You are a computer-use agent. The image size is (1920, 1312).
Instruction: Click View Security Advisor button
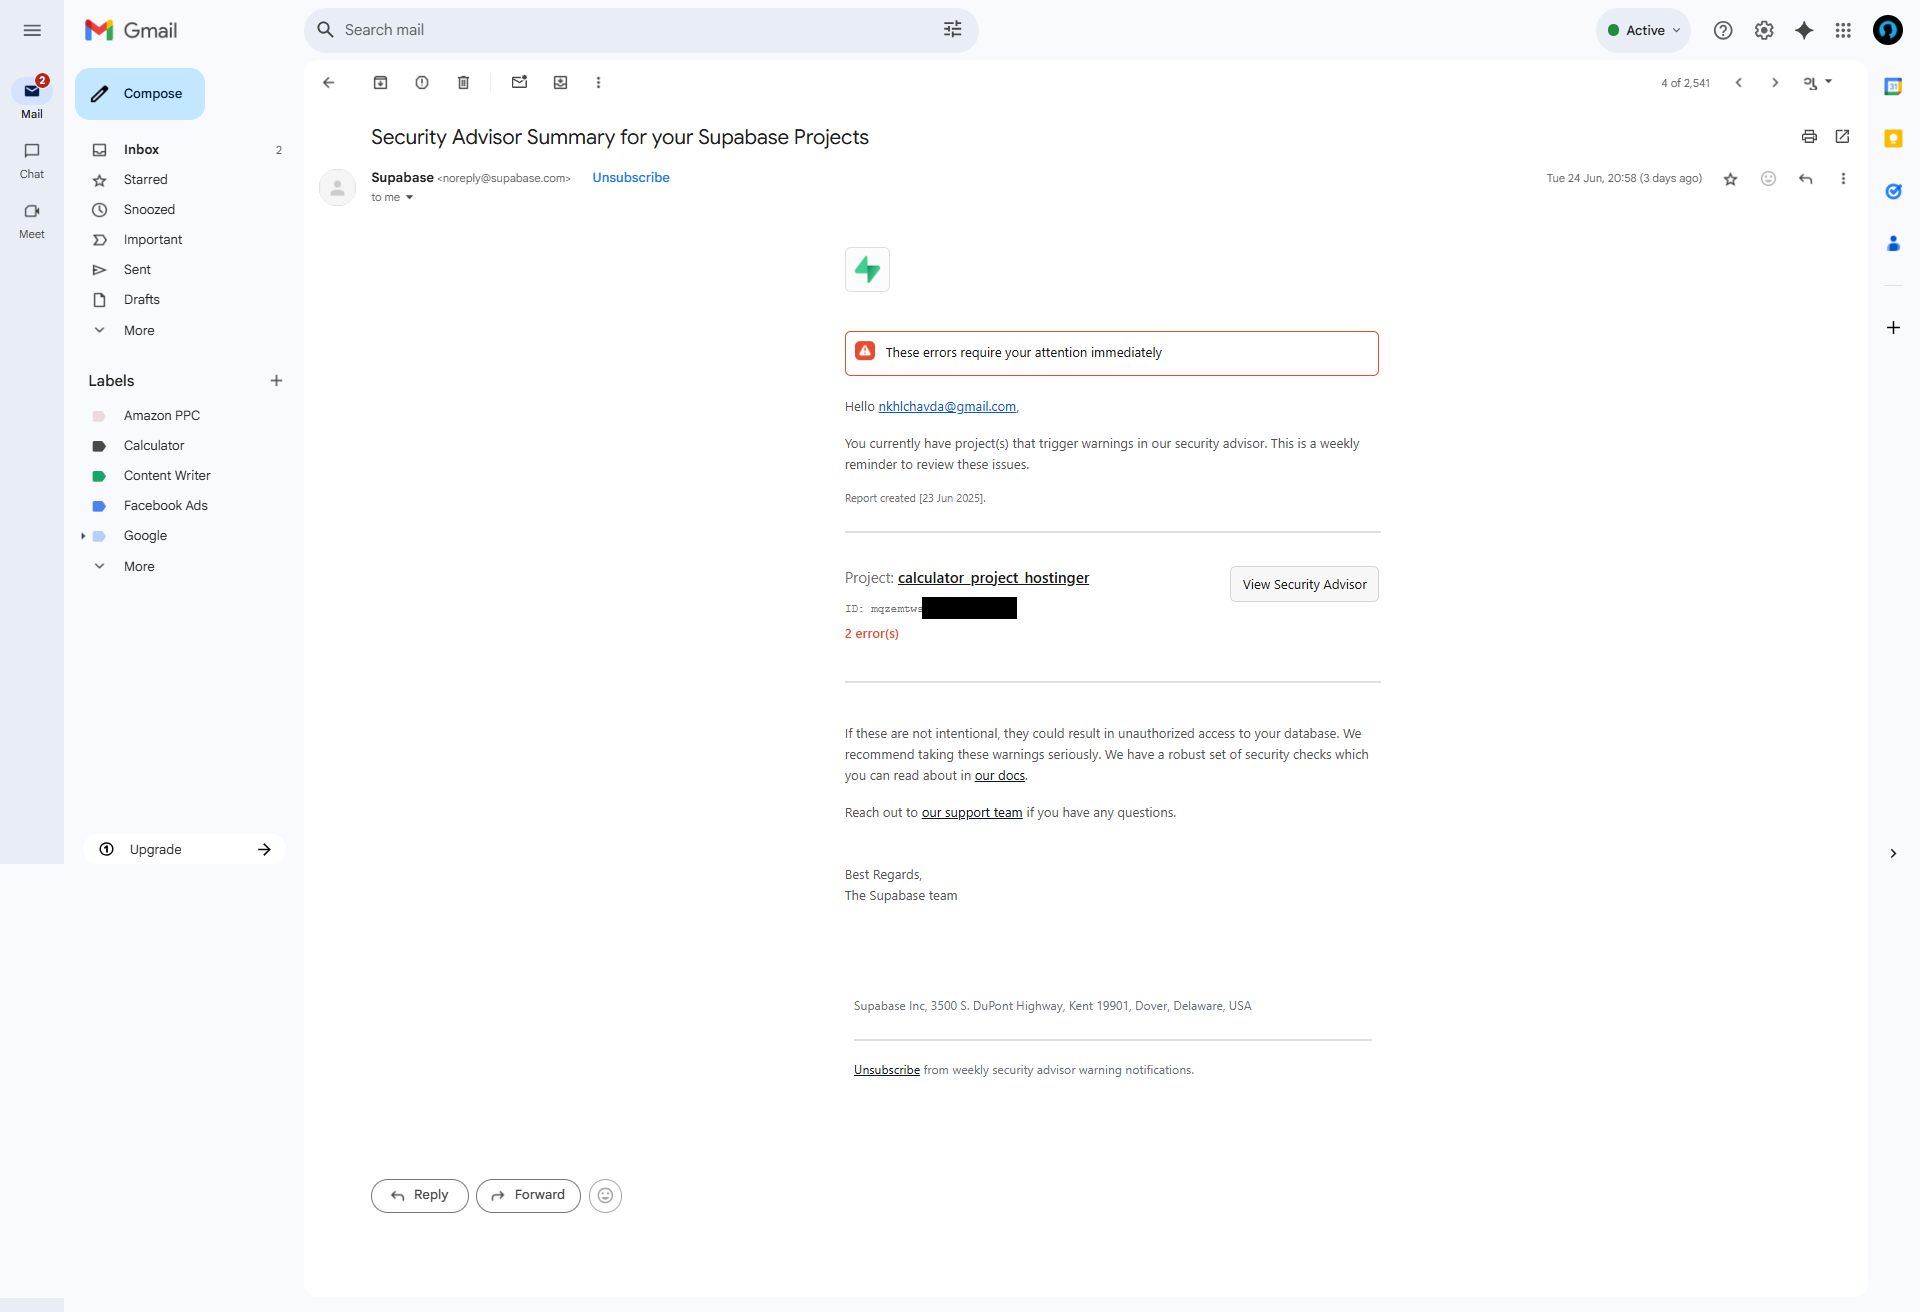[x=1304, y=584]
